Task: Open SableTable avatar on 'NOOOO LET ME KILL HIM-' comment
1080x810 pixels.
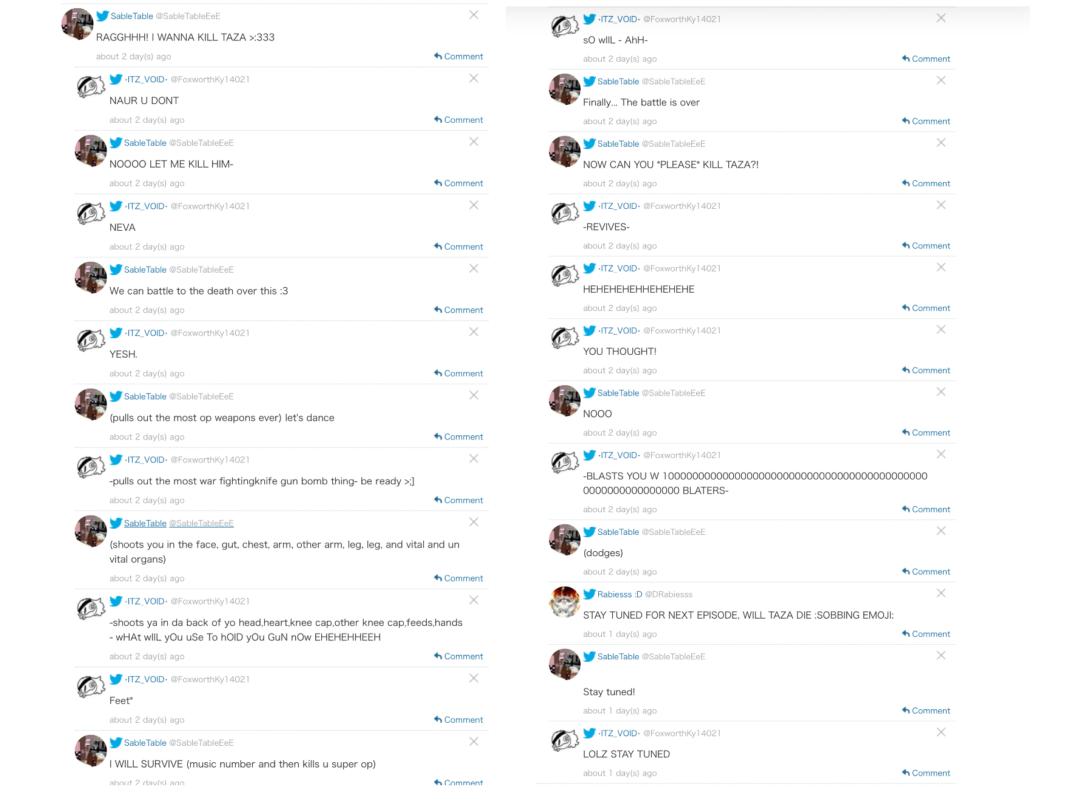Action: pos(91,151)
